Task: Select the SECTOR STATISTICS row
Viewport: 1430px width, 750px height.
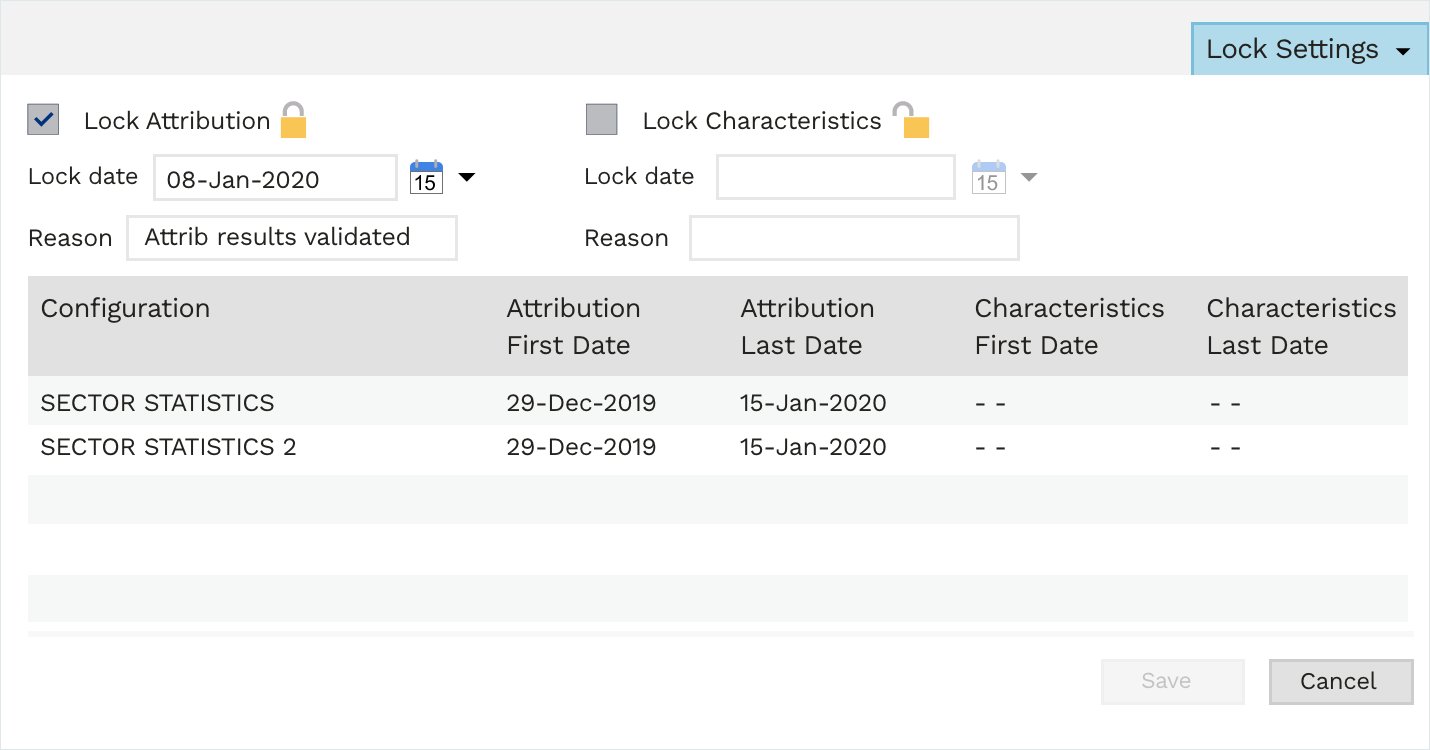Action: [x=157, y=403]
